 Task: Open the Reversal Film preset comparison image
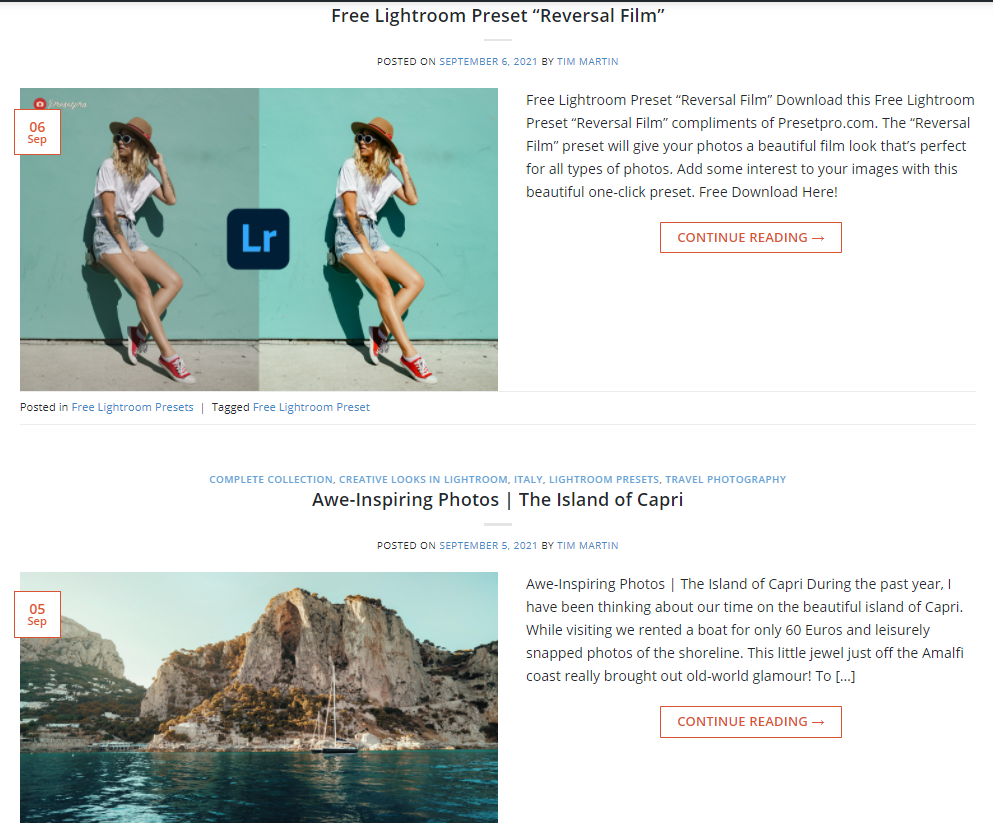coord(259,239)
